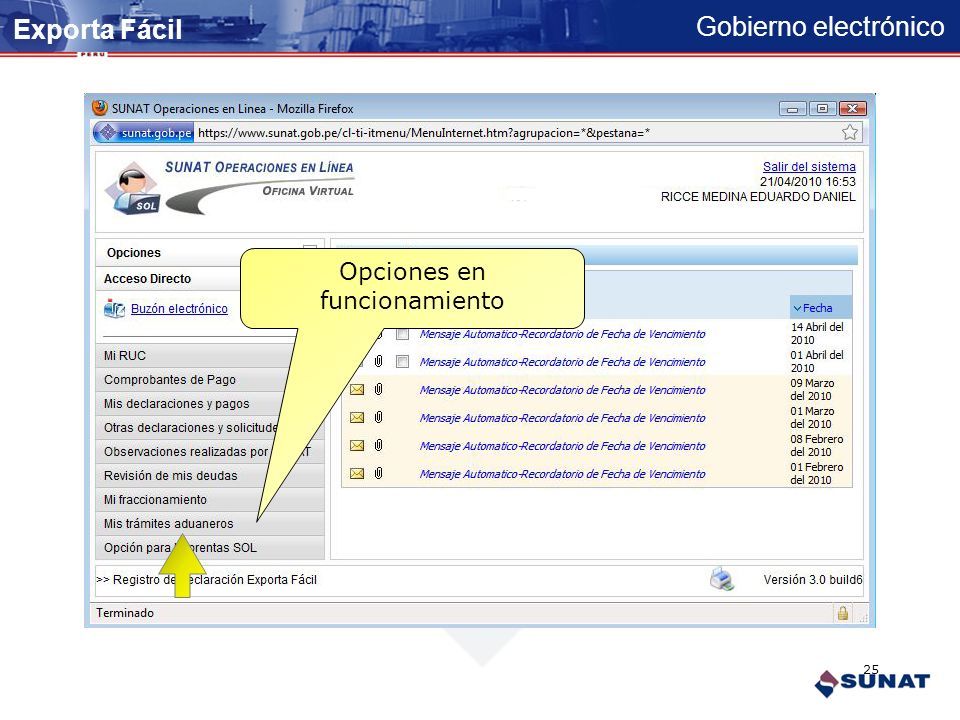Click attachment clip of 01 Marzo message
The image size is (960, 720).
(378, 417)
